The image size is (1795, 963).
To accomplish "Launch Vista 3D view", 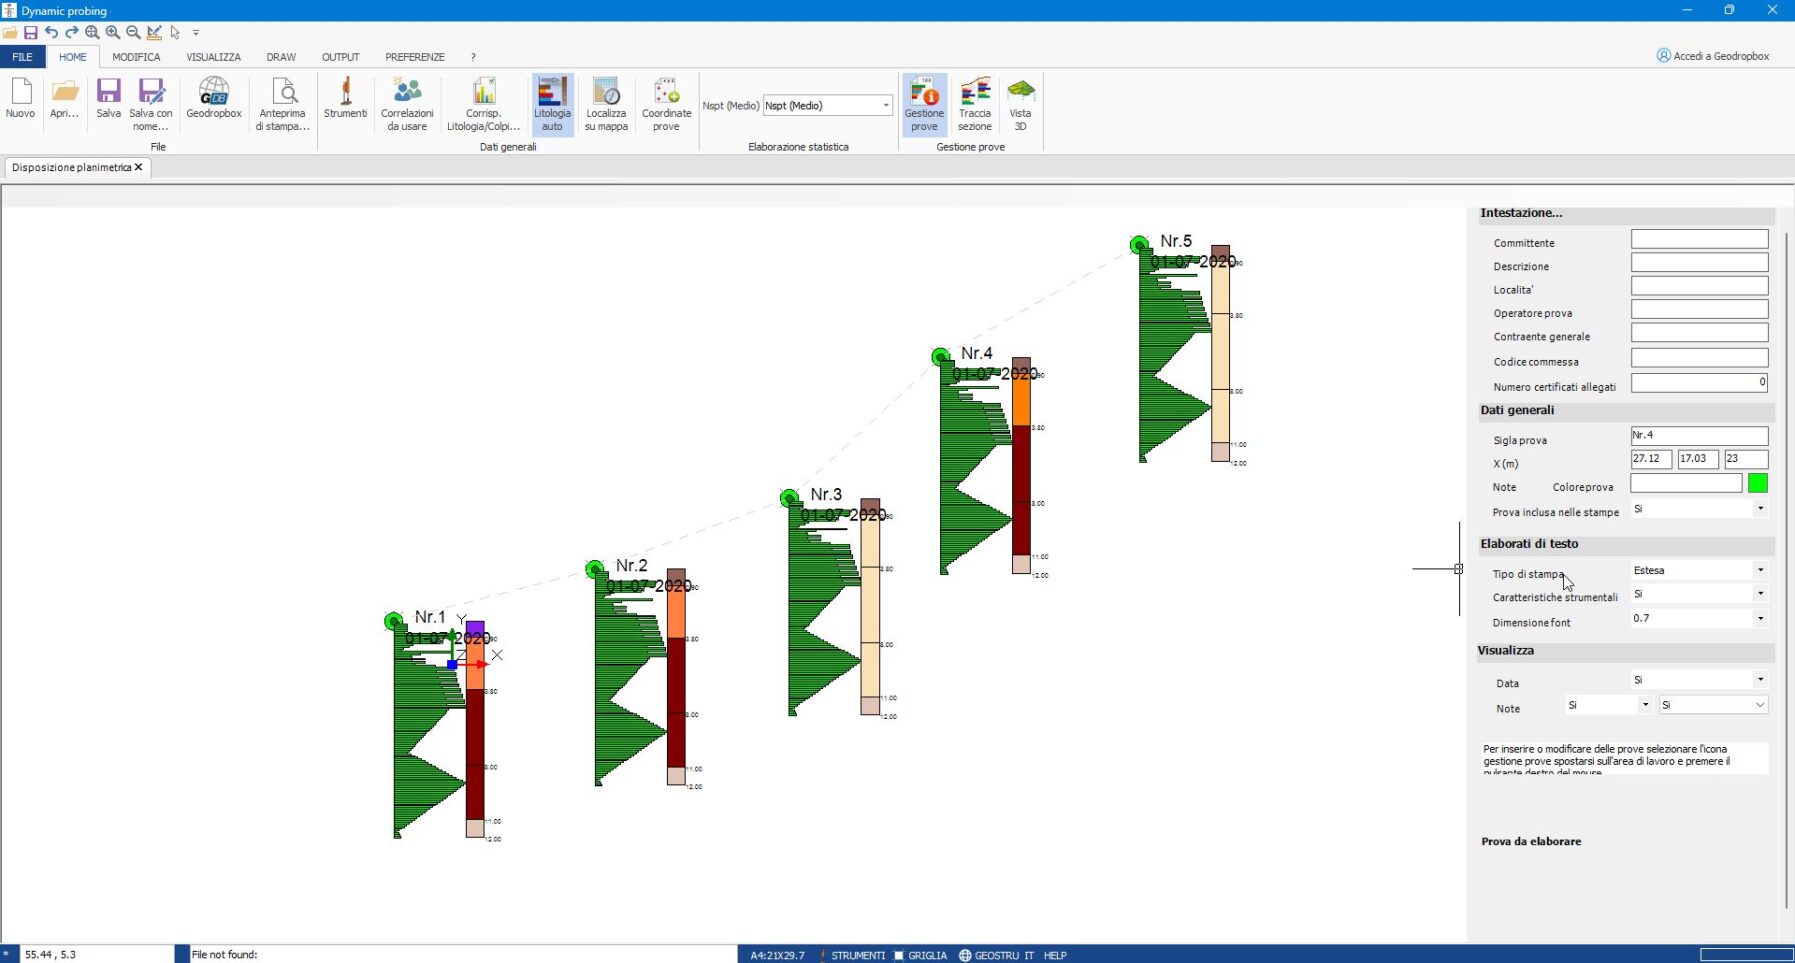I will pyautogui.click(x=1020, y=104).
